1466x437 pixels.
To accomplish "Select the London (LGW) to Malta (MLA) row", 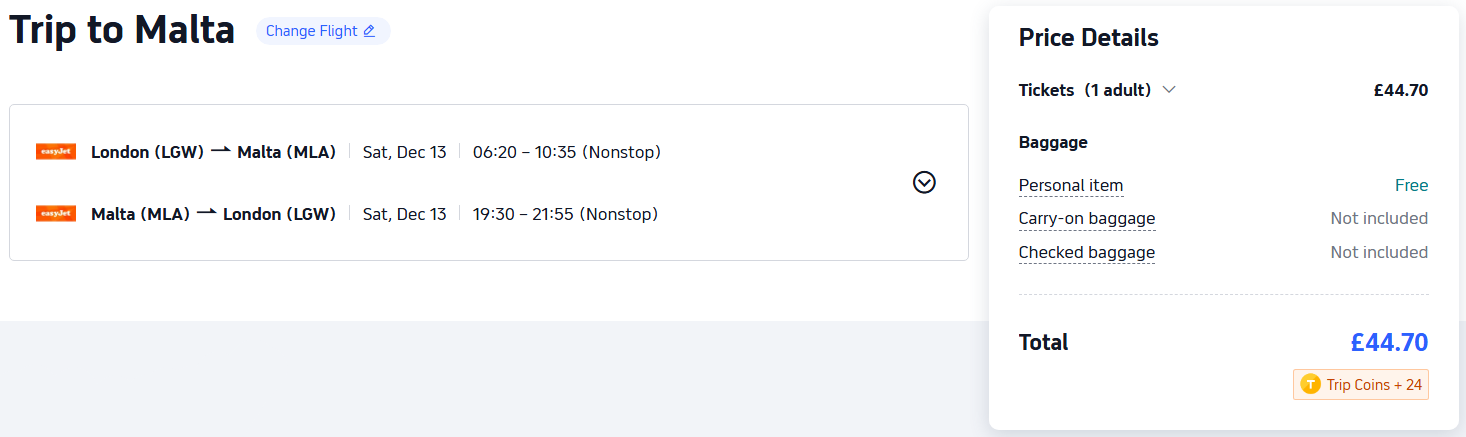I will (x=213, y=152).
